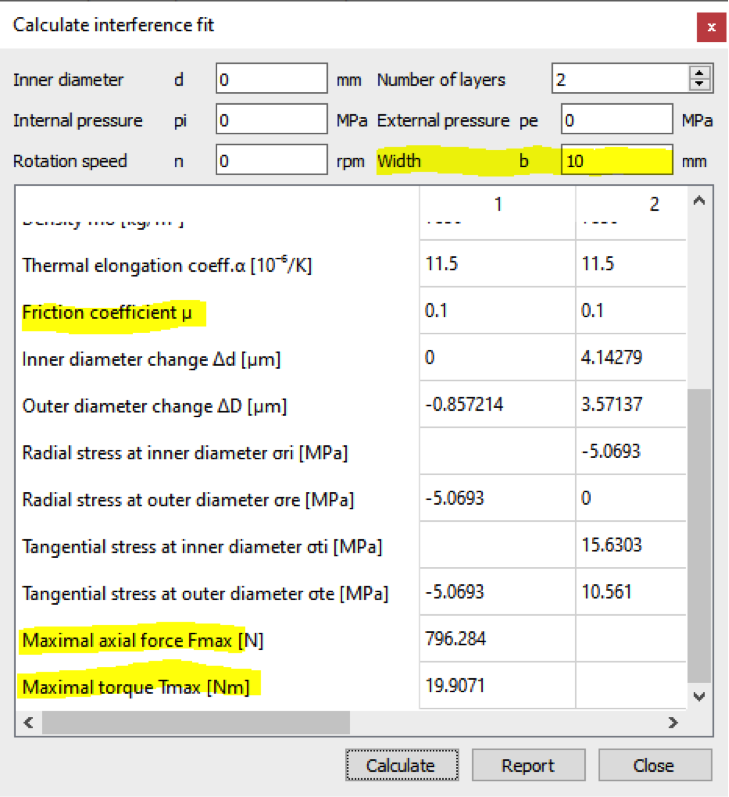Open the Report button

click(x=528, y=765)
